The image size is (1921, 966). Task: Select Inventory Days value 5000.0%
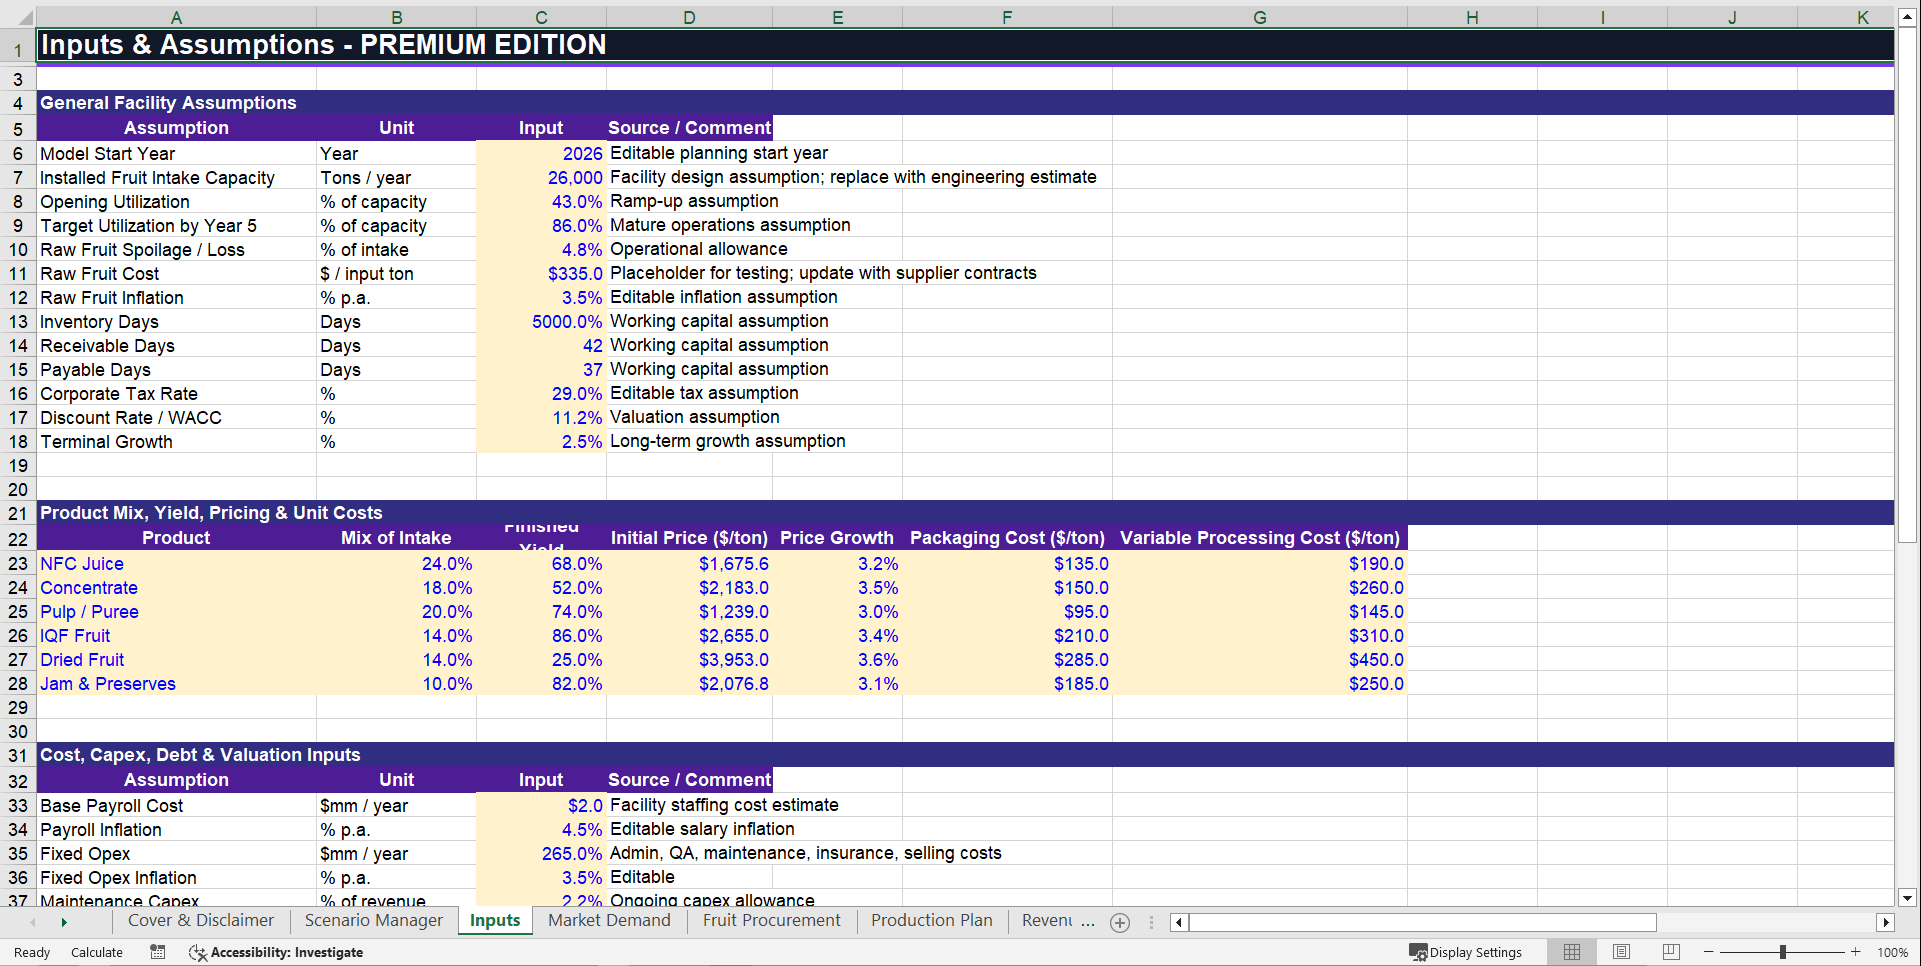(x=541, y=321)
